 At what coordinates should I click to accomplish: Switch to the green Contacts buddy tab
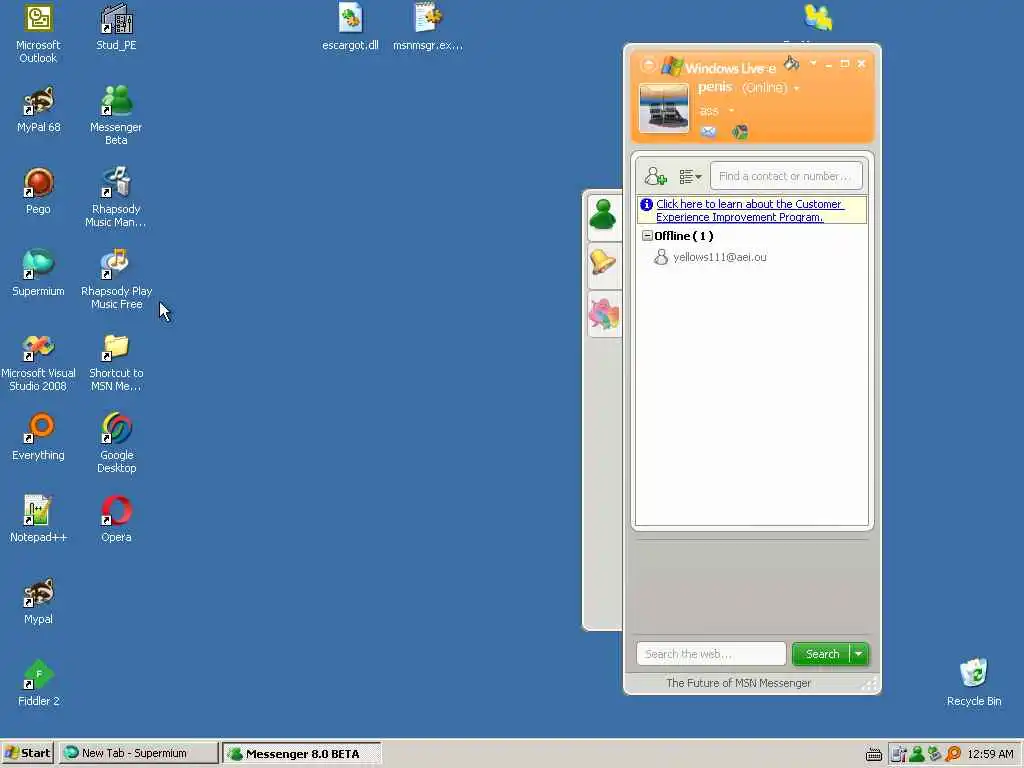[x=602, y=215]
